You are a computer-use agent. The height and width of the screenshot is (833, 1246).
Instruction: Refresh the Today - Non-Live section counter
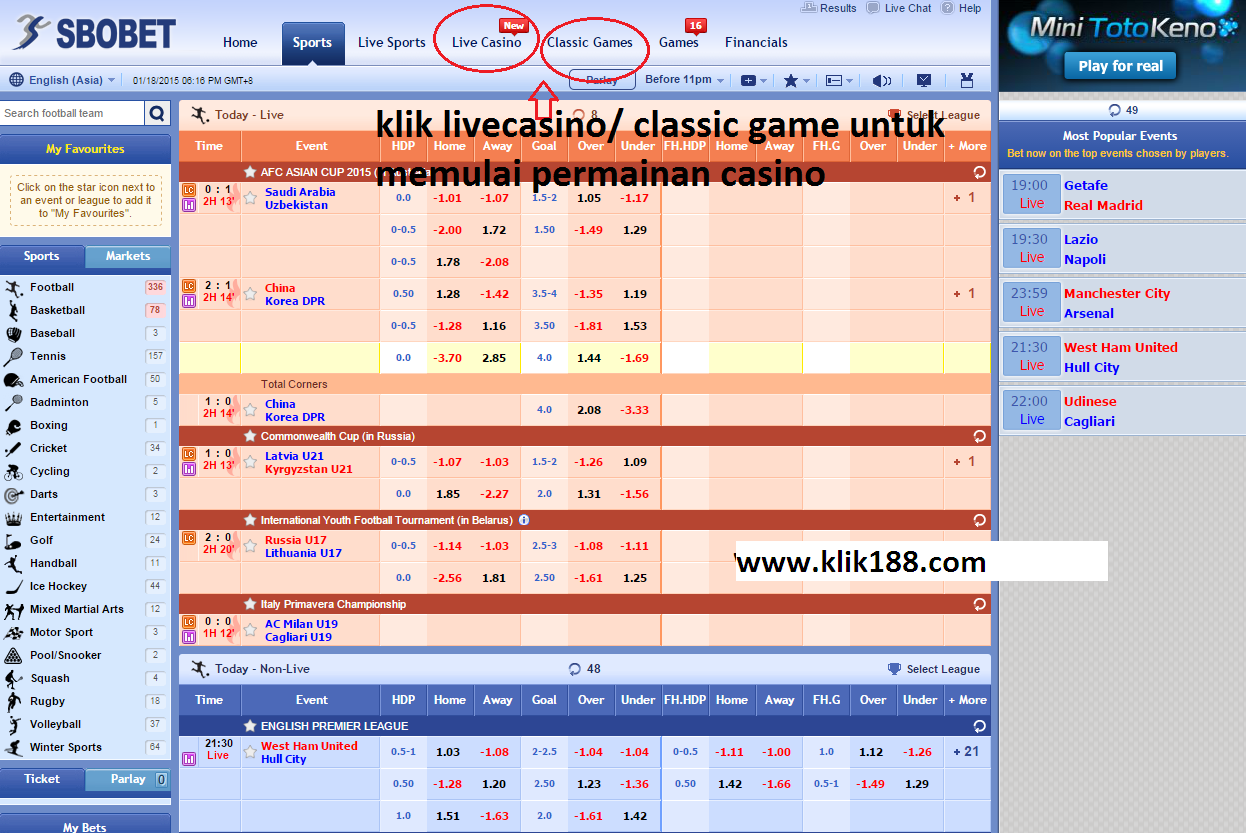[574, 669]
